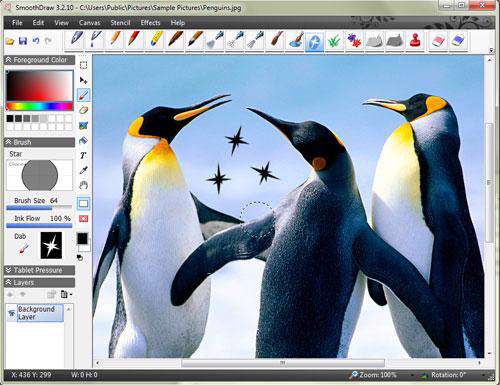The height and width of the screenshot is (385, 500).
Task: Select the purple and red flowers brush
Action: 354,41
